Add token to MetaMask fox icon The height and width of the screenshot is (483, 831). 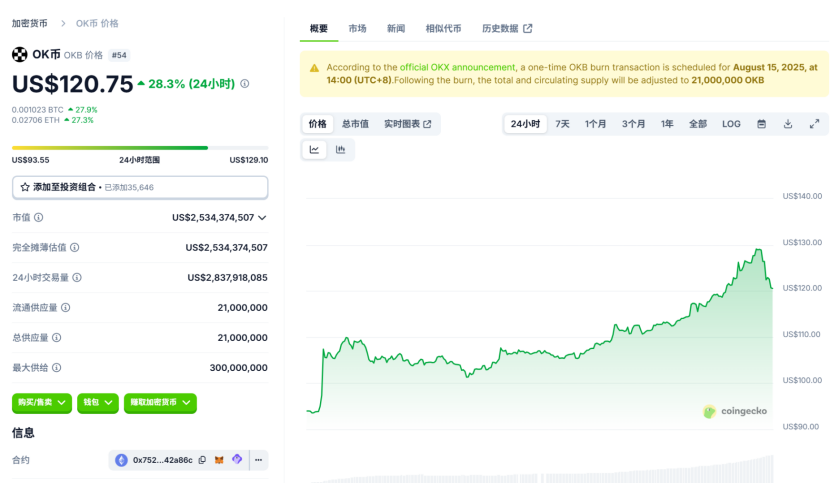click(219, 460)
